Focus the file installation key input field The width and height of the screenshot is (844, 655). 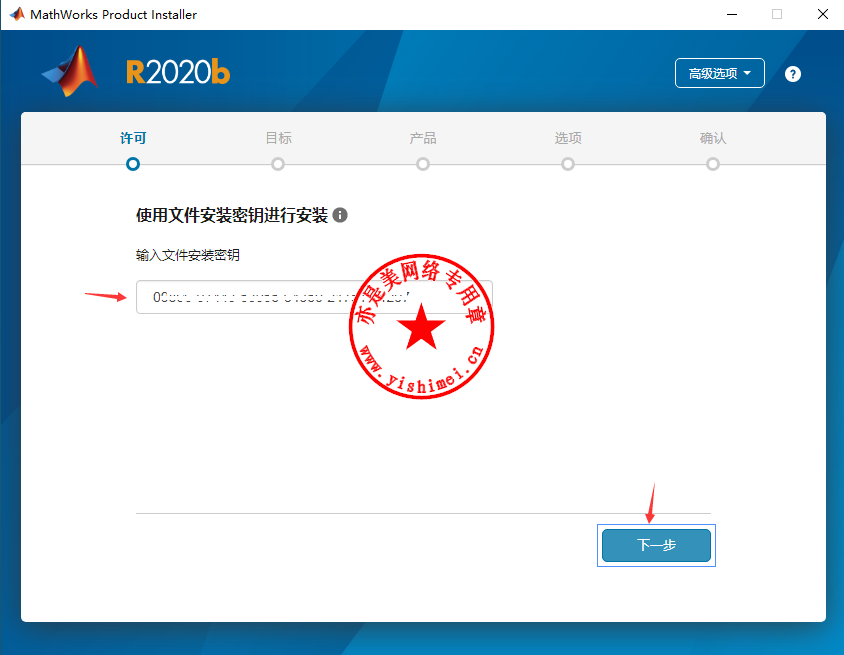coord(314,297)
